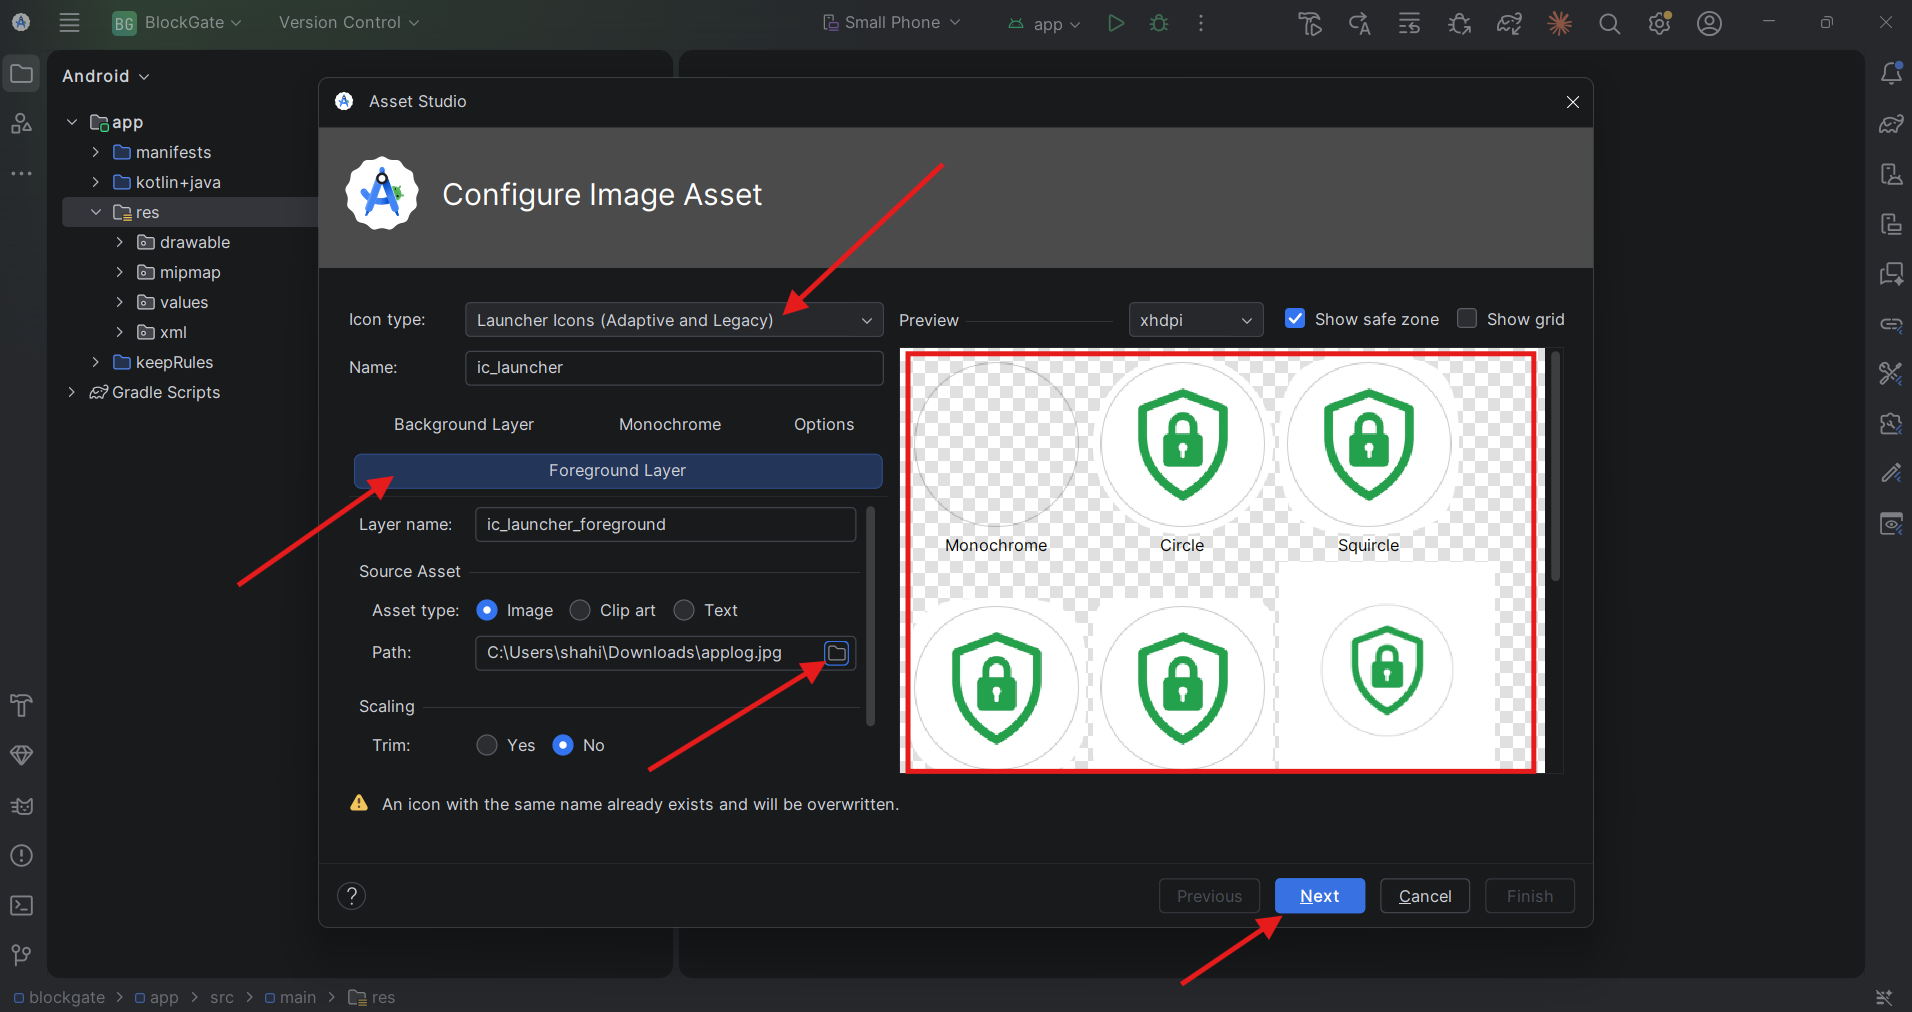Viewport: 1912px width, 1012px height.
Task: Open the Android project view dropdown
Action: coord(106,76)
